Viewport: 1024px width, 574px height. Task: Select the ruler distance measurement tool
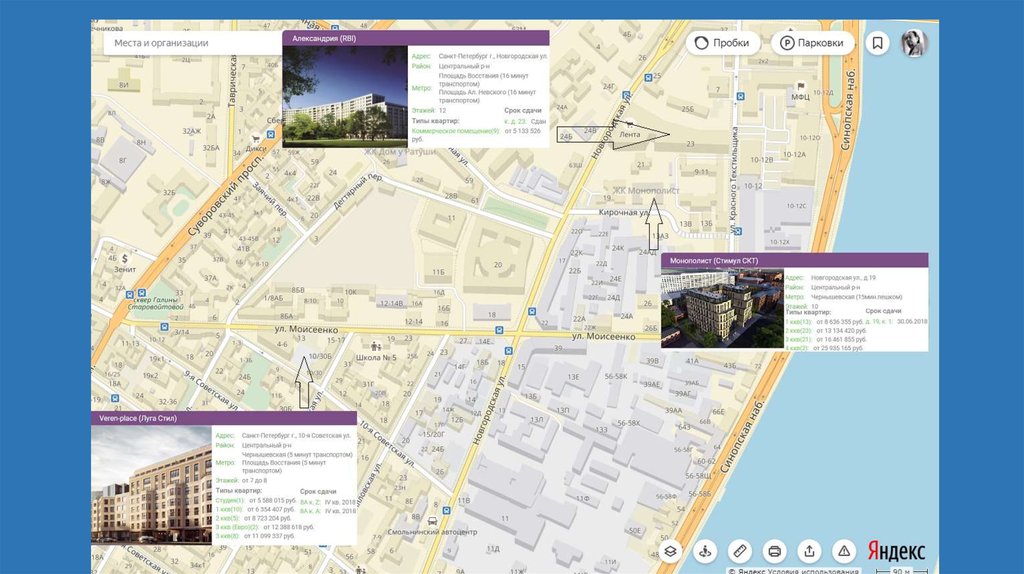point(740,551)
